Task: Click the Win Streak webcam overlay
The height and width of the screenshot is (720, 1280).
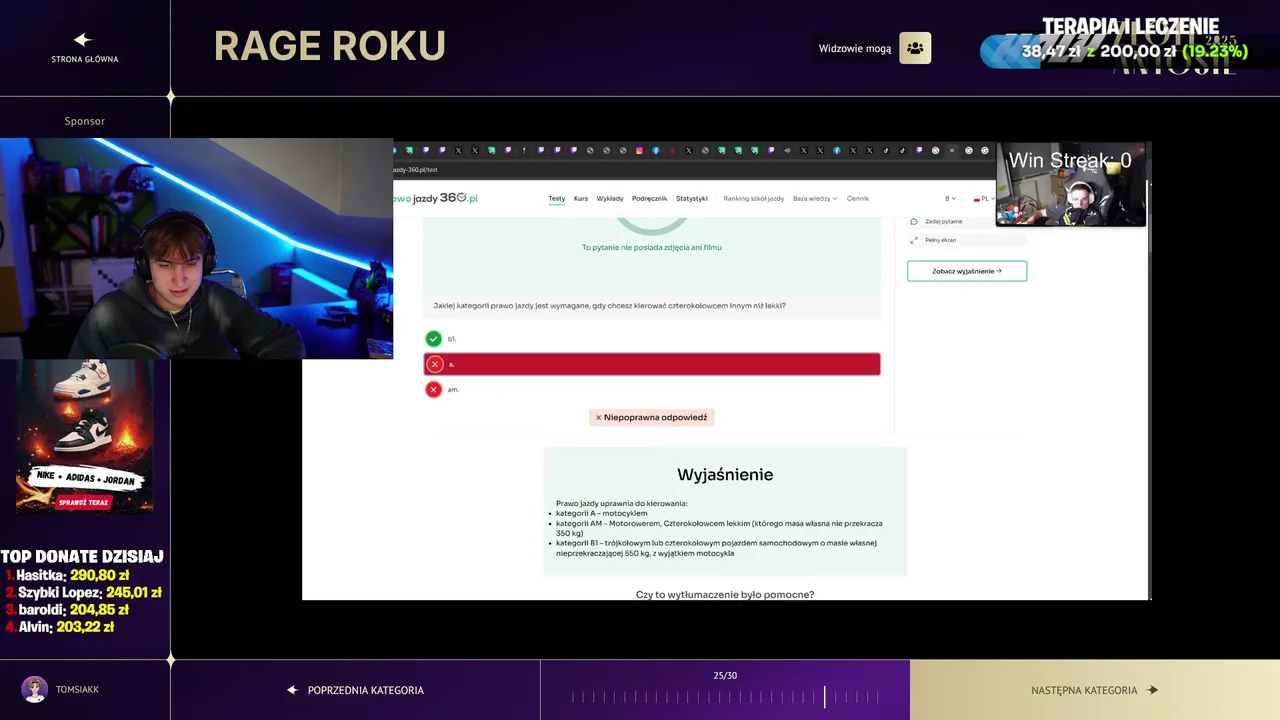Action: pyautogui.click(x=1071, y=185)
